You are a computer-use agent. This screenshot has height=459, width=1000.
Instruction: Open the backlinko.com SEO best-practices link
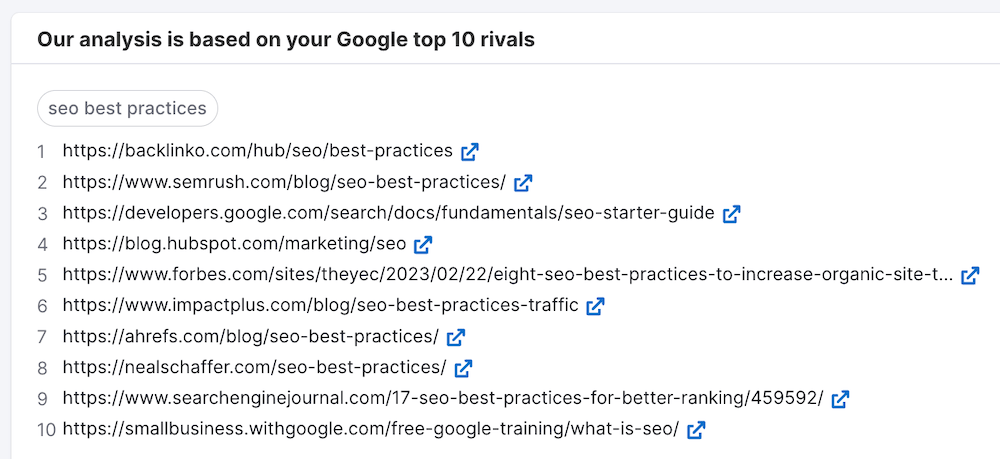click(x=257, y=151)
